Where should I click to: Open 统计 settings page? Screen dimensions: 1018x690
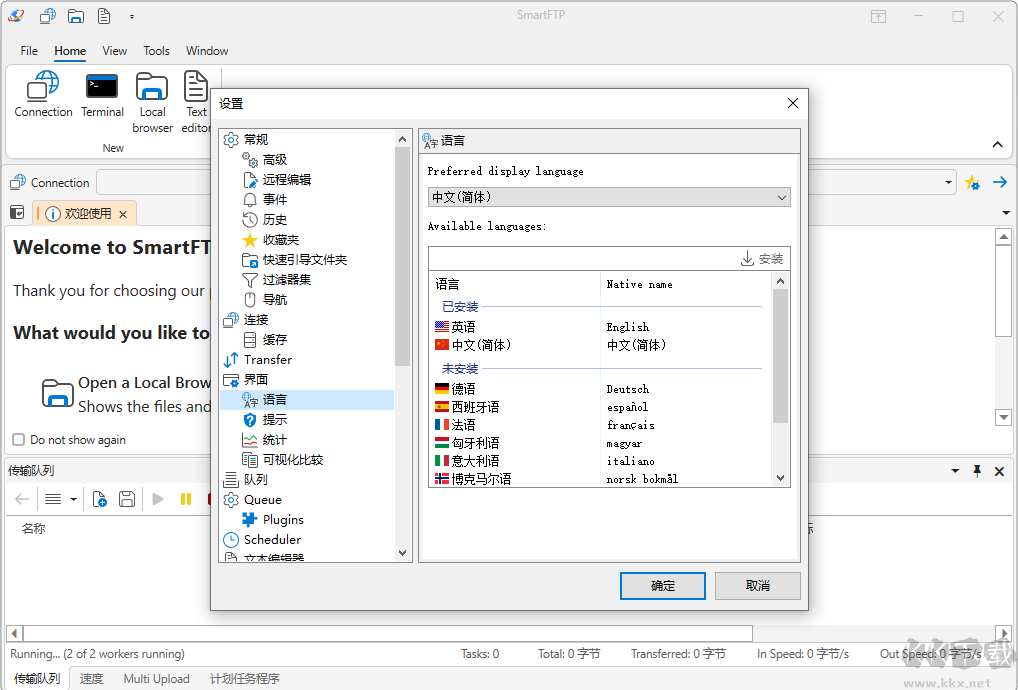pyautogui.click(x=274, y=440)
